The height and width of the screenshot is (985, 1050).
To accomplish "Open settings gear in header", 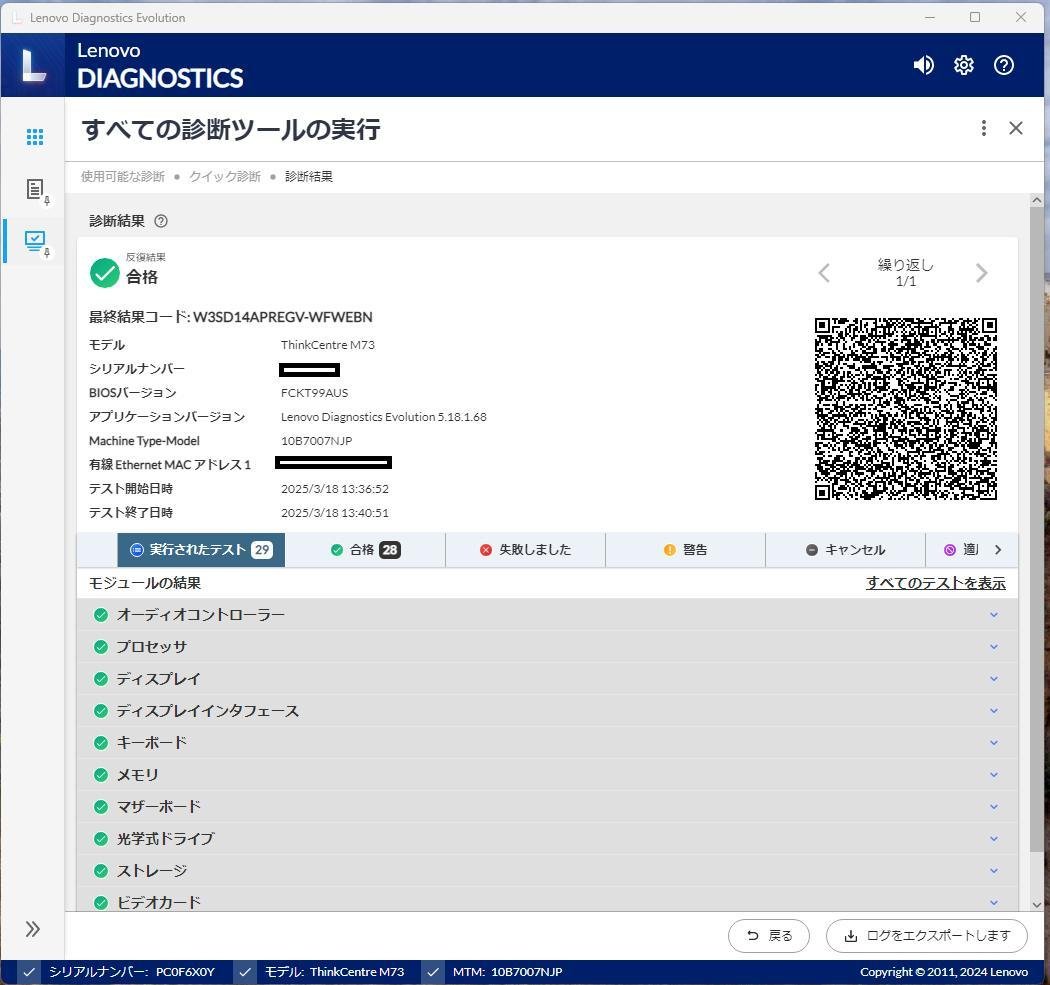I will pyautogui.click(x=963, y=65).
